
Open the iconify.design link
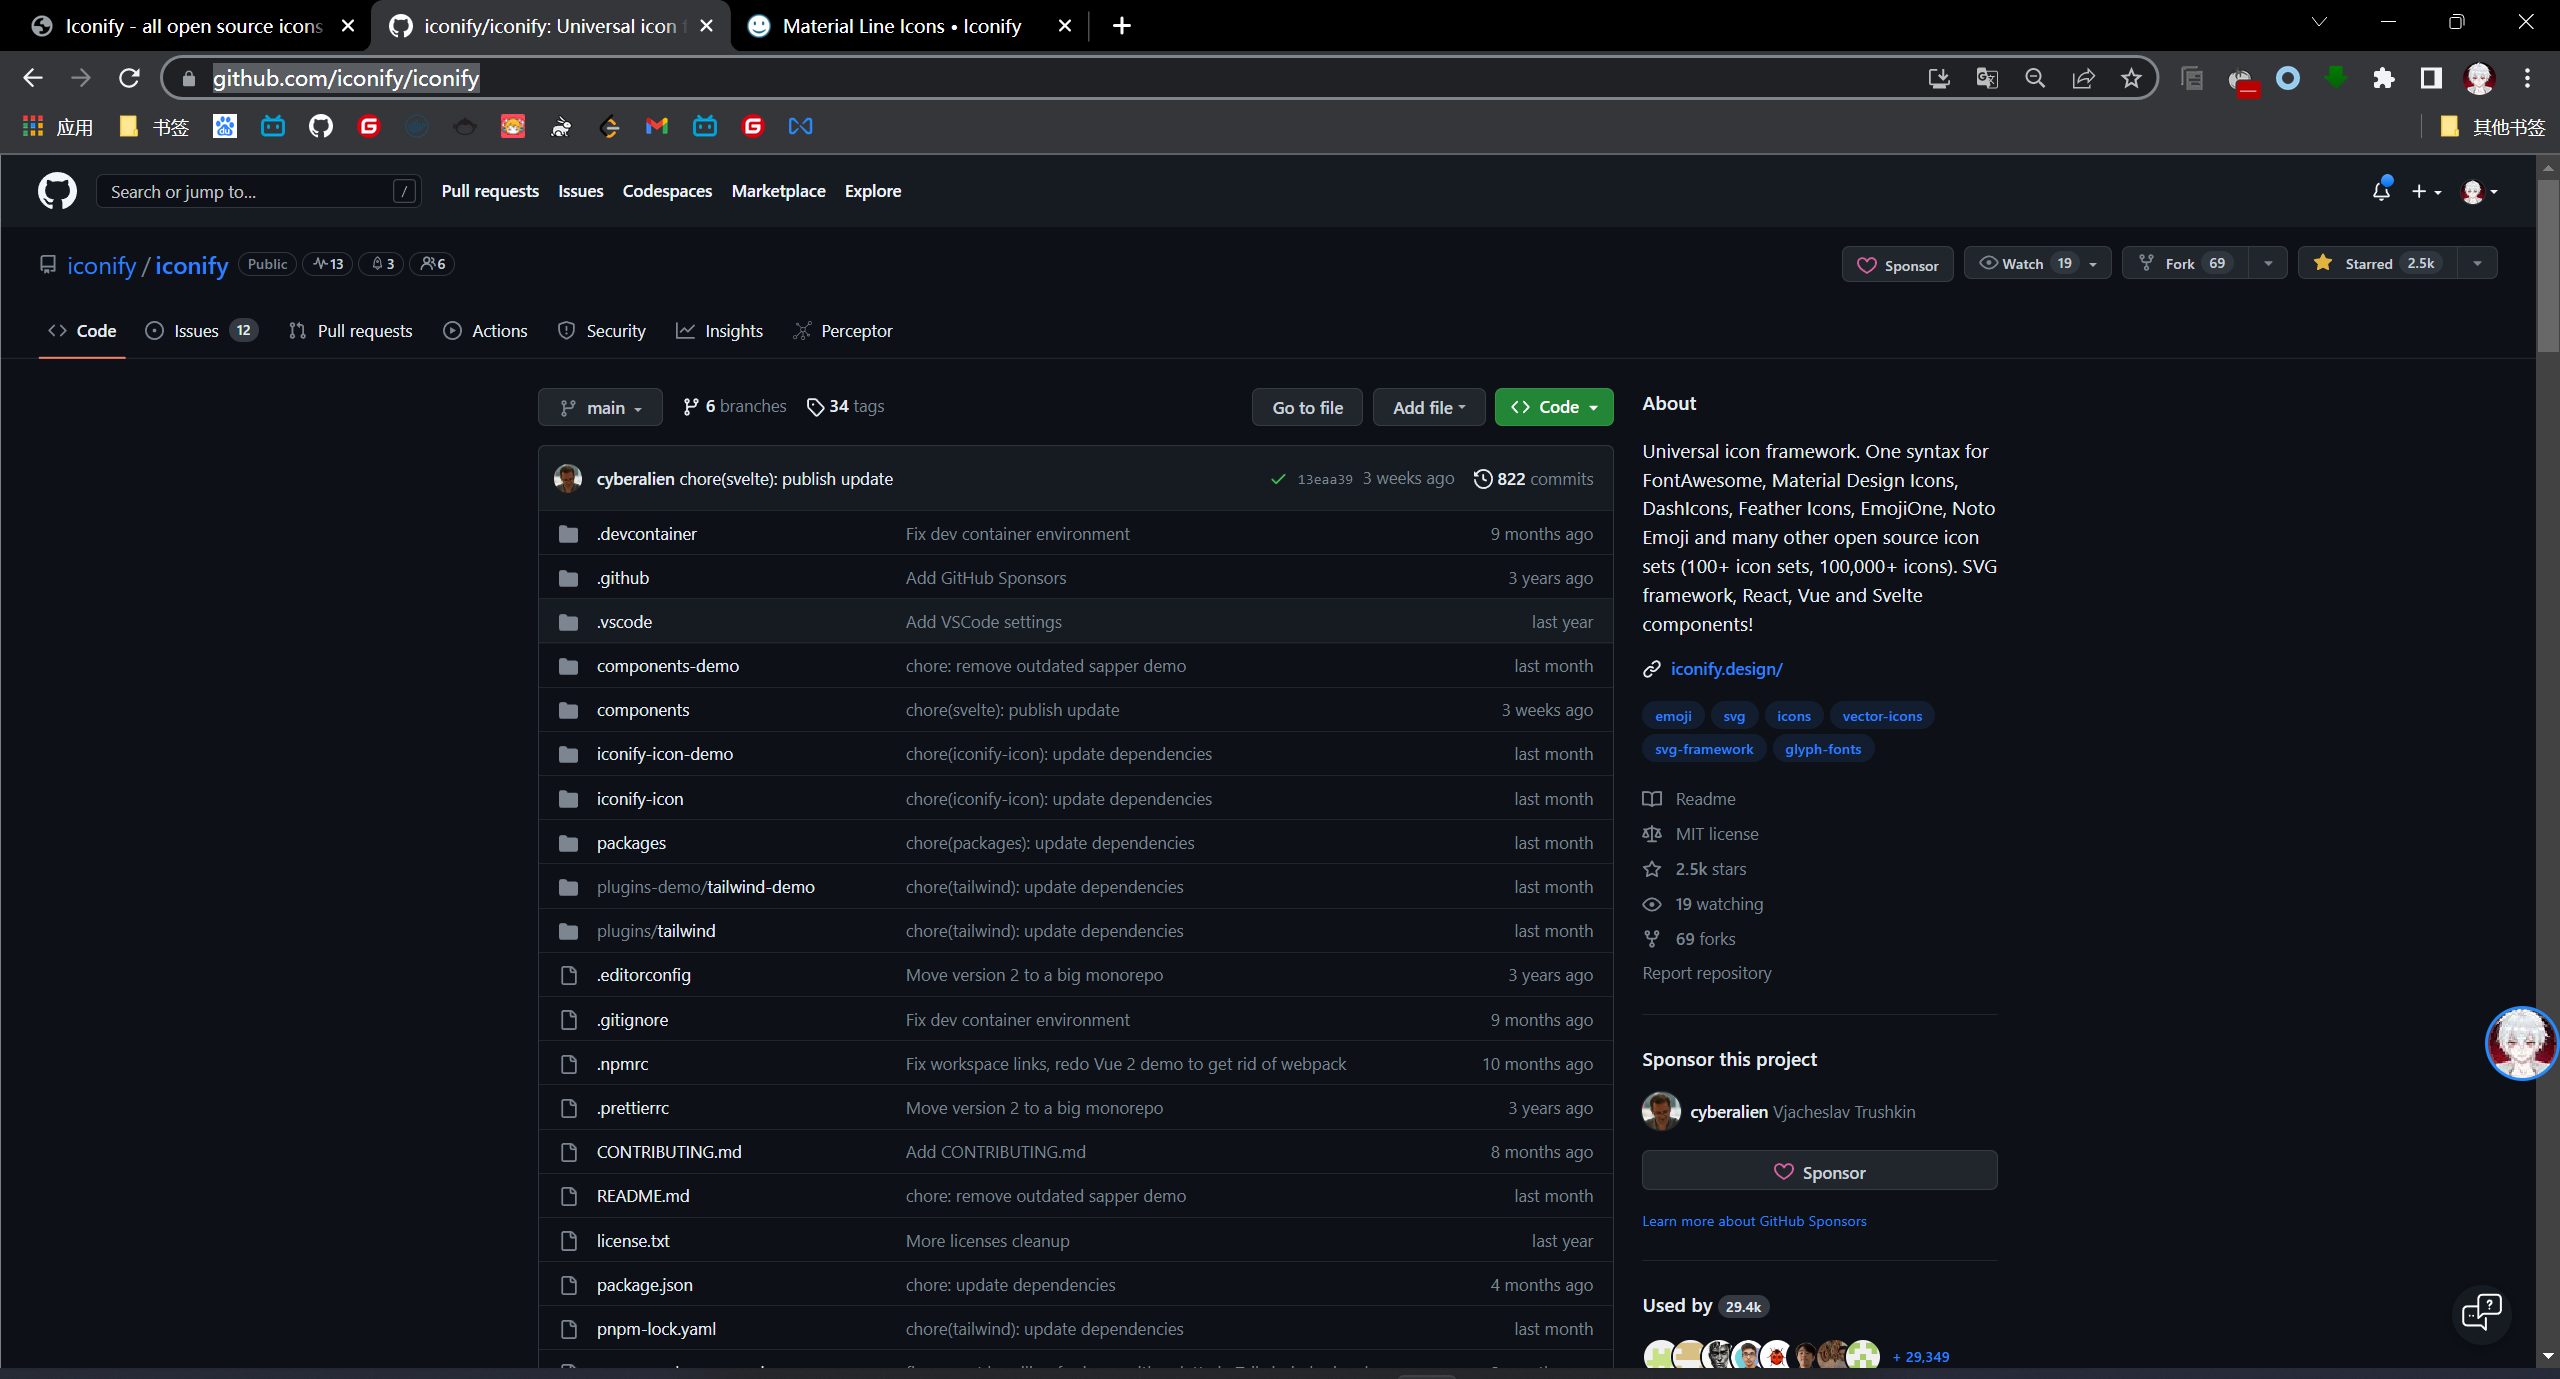[1726, 669]
